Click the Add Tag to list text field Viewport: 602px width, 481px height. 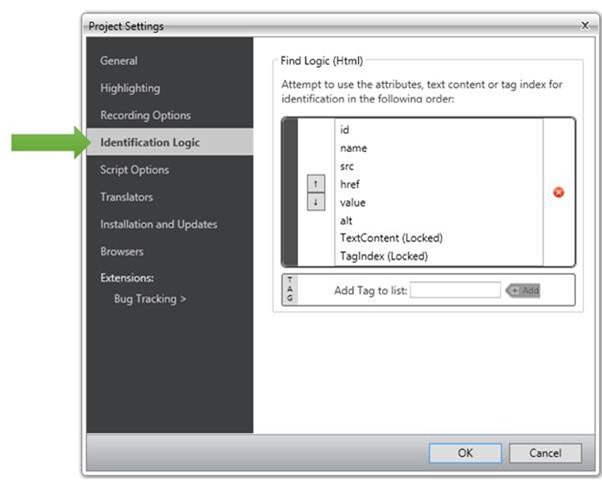coord(455,290)
